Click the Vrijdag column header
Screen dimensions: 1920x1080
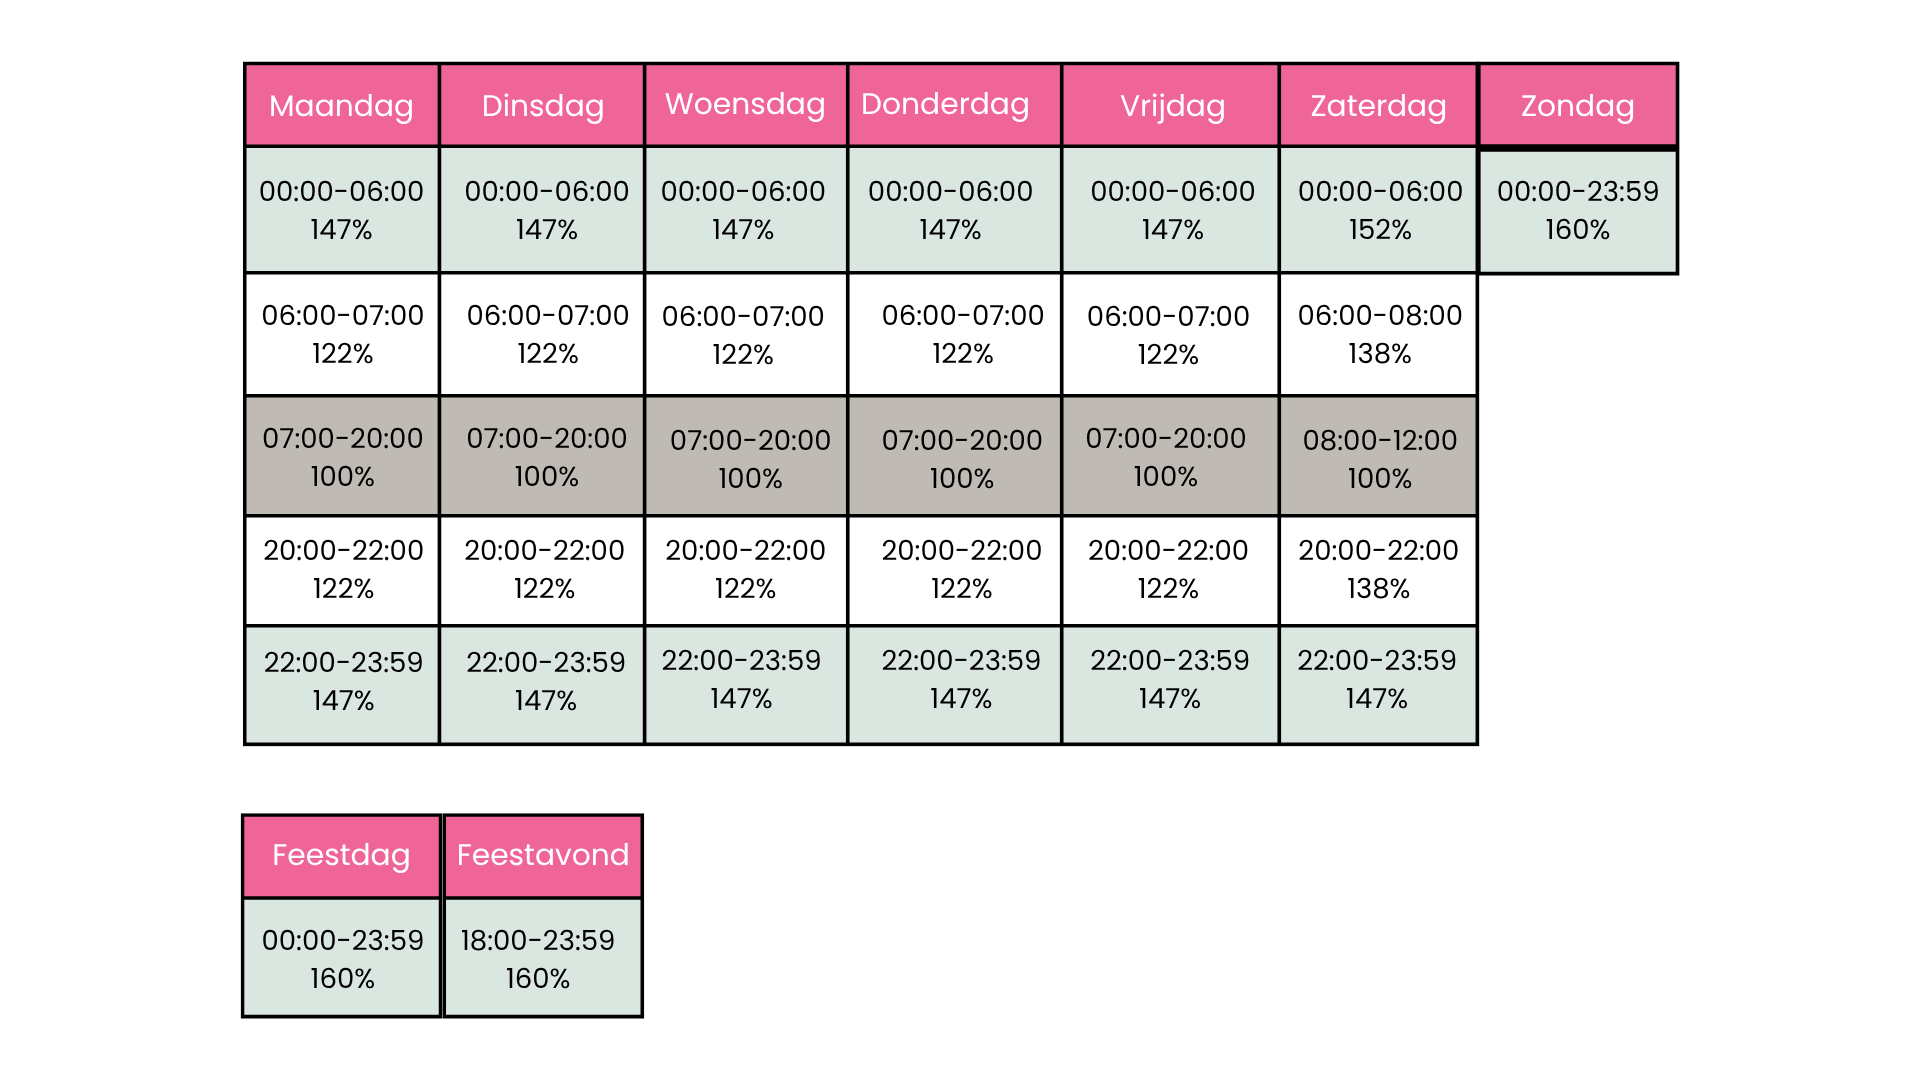(1170, 105)
